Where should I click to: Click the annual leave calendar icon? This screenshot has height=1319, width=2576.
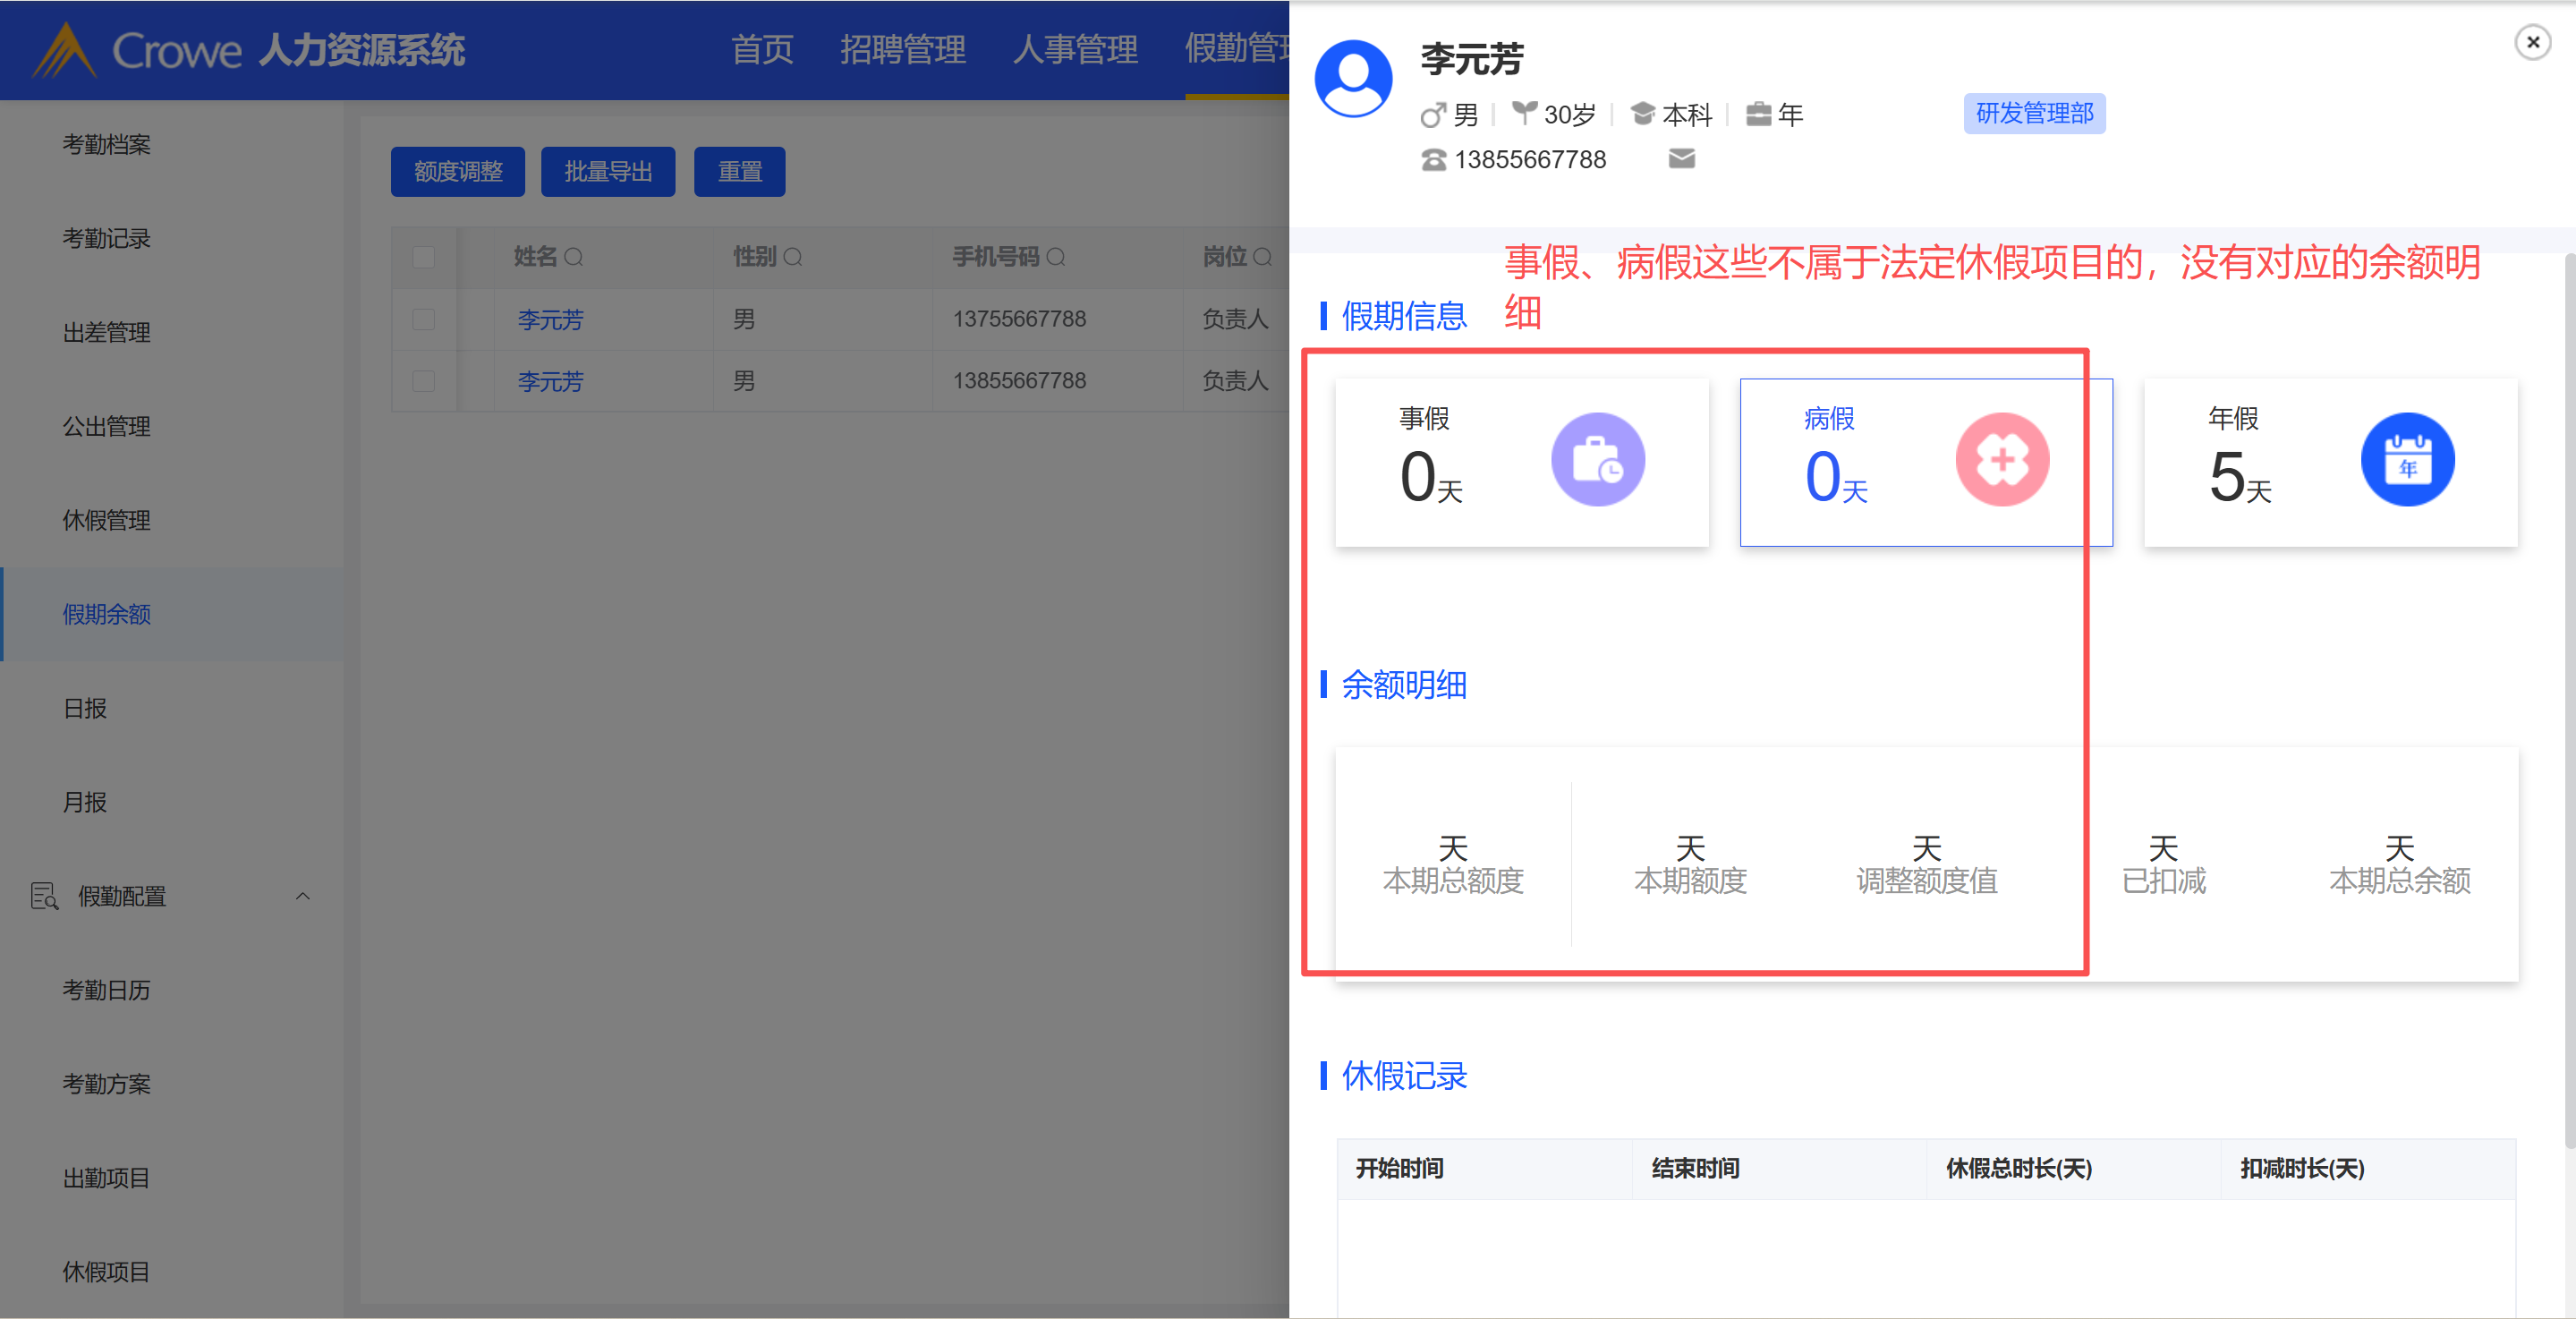point(2406,460)
